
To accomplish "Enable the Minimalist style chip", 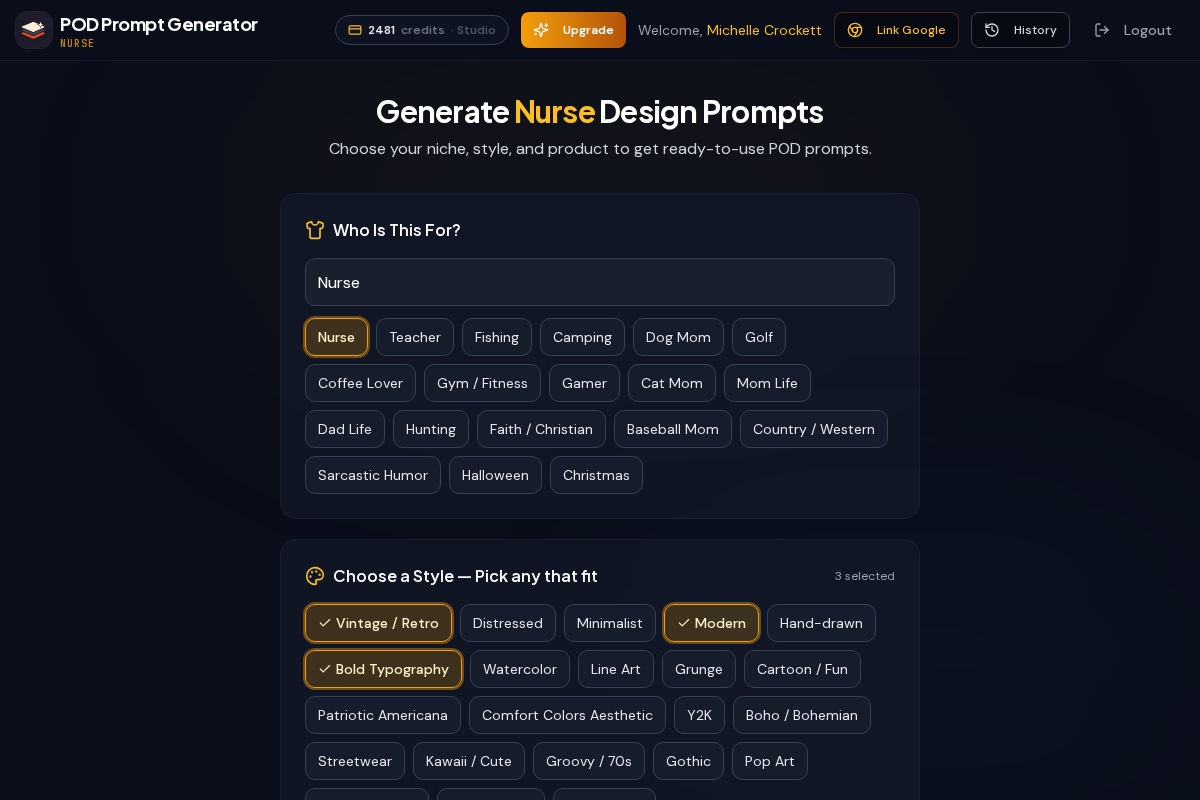I will pos(610,623).
